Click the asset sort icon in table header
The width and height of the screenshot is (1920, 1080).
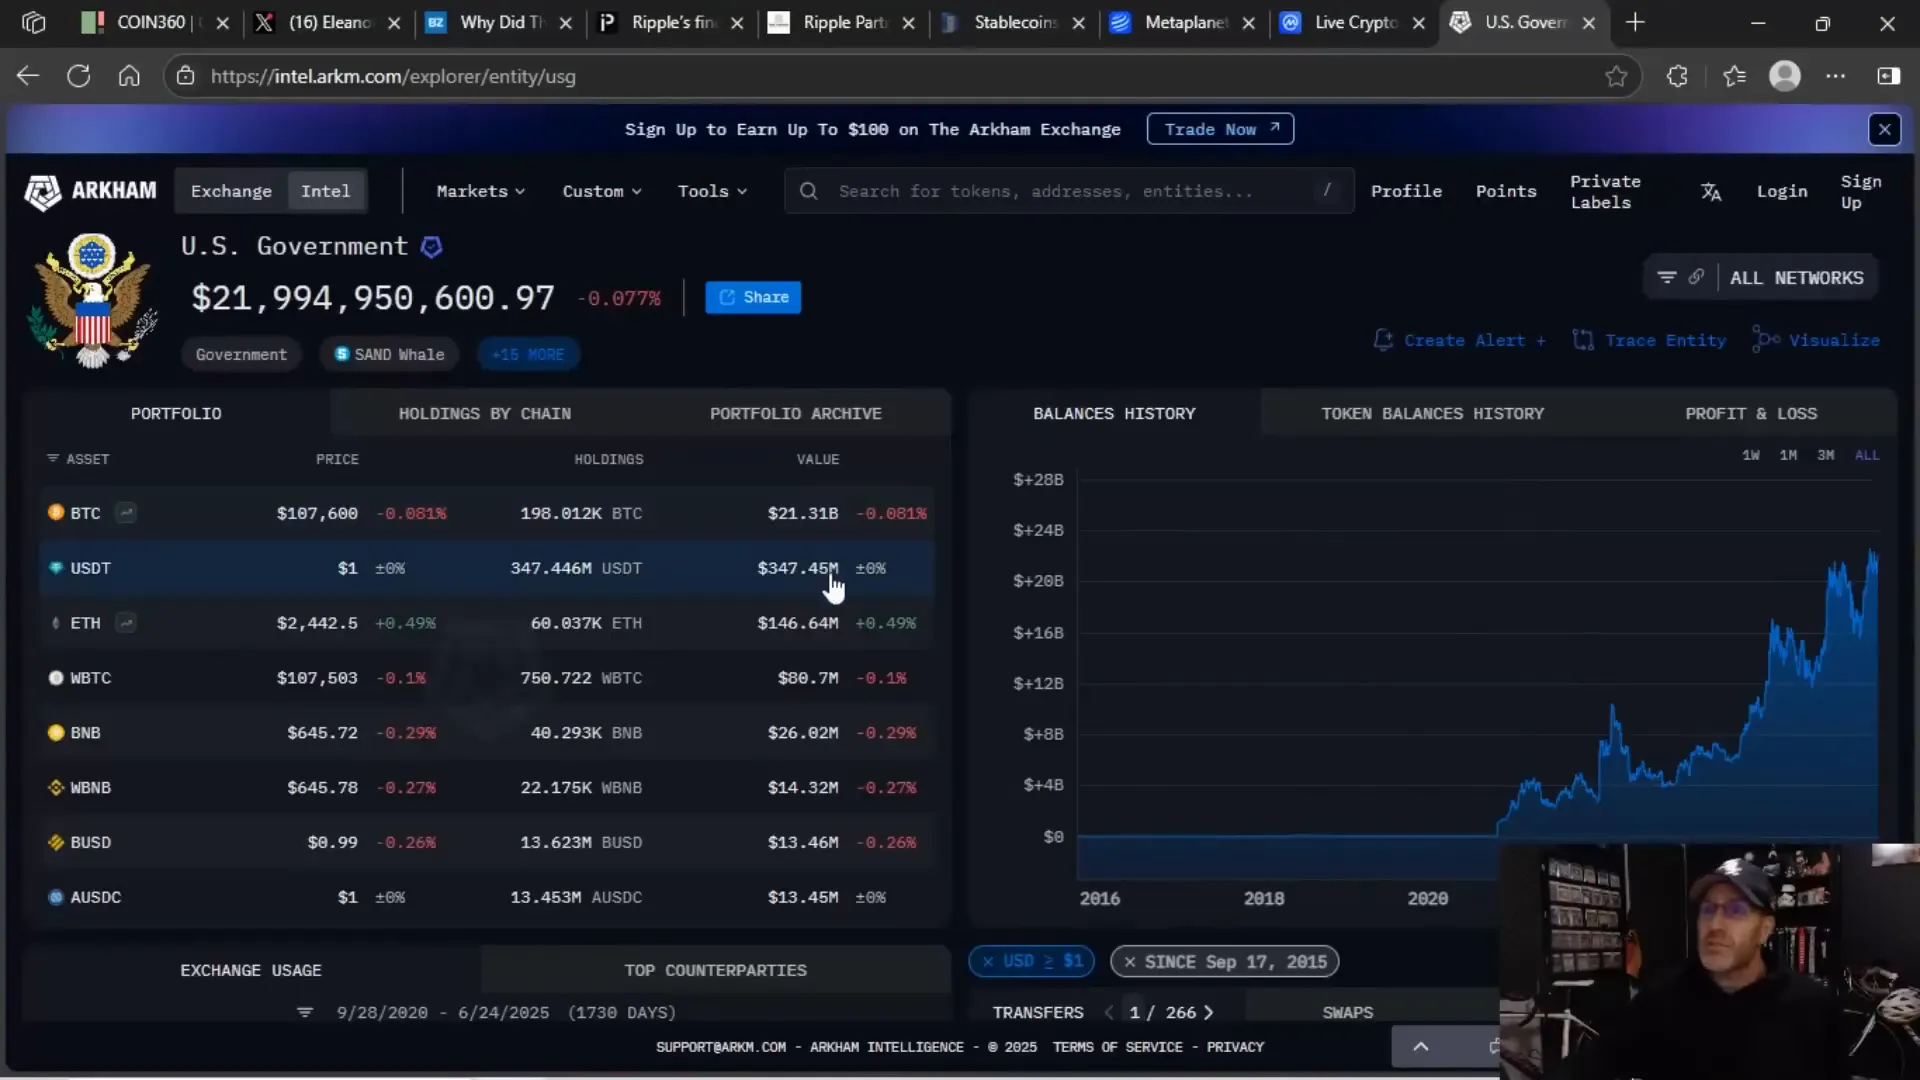point(52,459)
